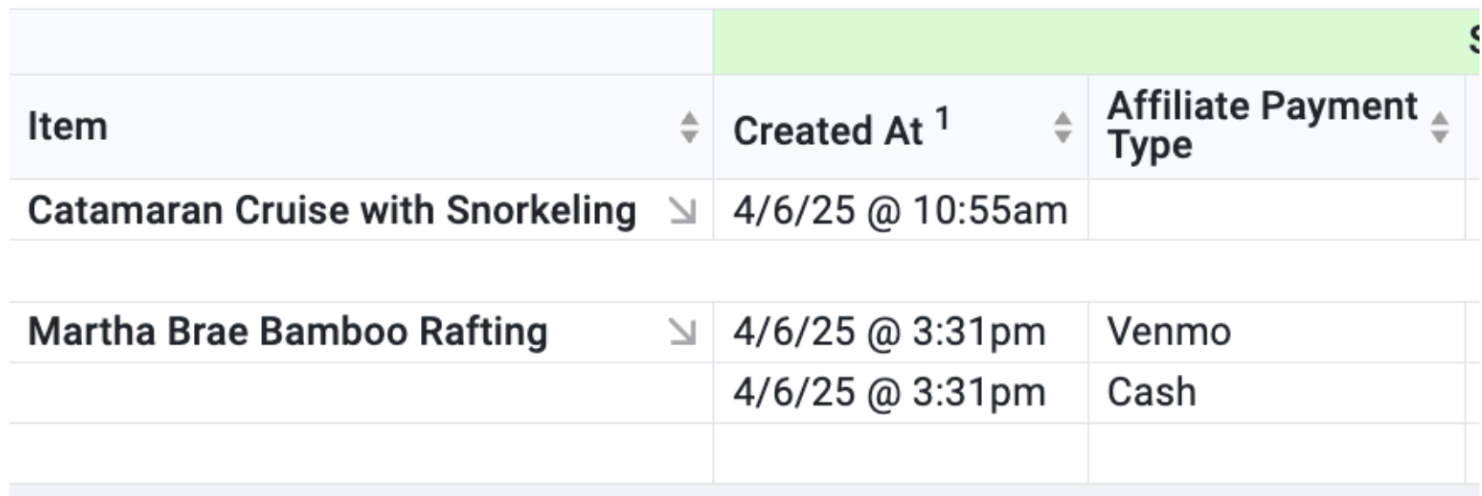Image resolution: width=1482 pixels, height=496 pixels.
Task: Click footnote 1 next to Created At
Action: point(942,119)
